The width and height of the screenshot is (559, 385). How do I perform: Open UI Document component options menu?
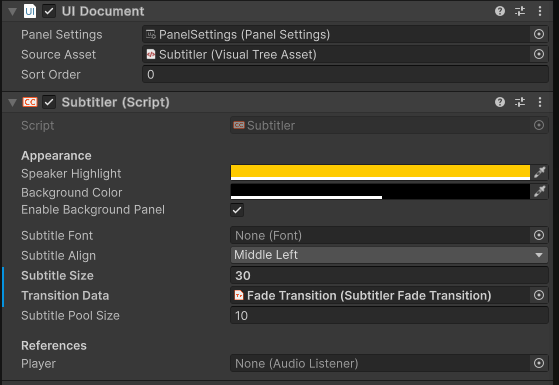pyautogui.click(x=540, y=11)
